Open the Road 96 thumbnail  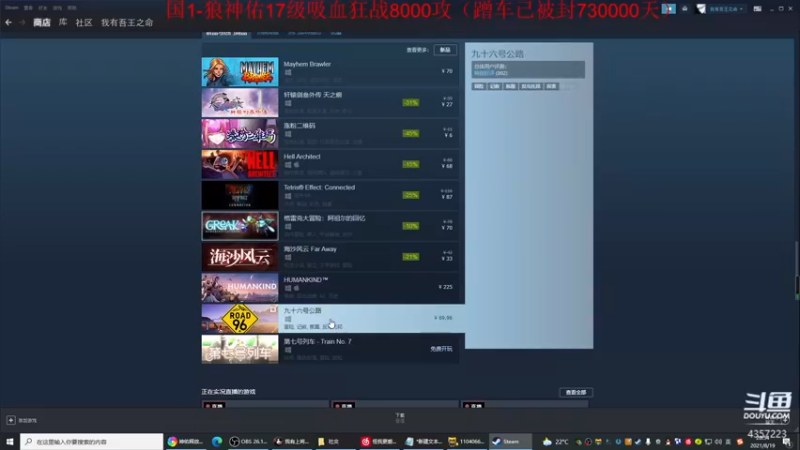pyautogui.click(x=240, y=318)
